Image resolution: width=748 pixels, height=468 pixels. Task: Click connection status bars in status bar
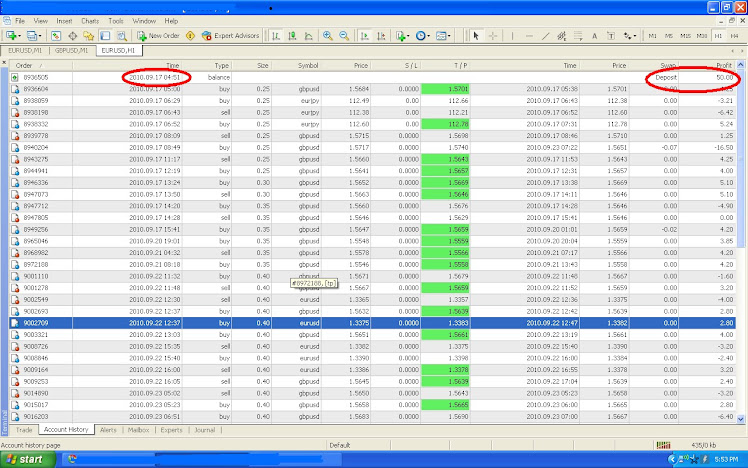663,445
